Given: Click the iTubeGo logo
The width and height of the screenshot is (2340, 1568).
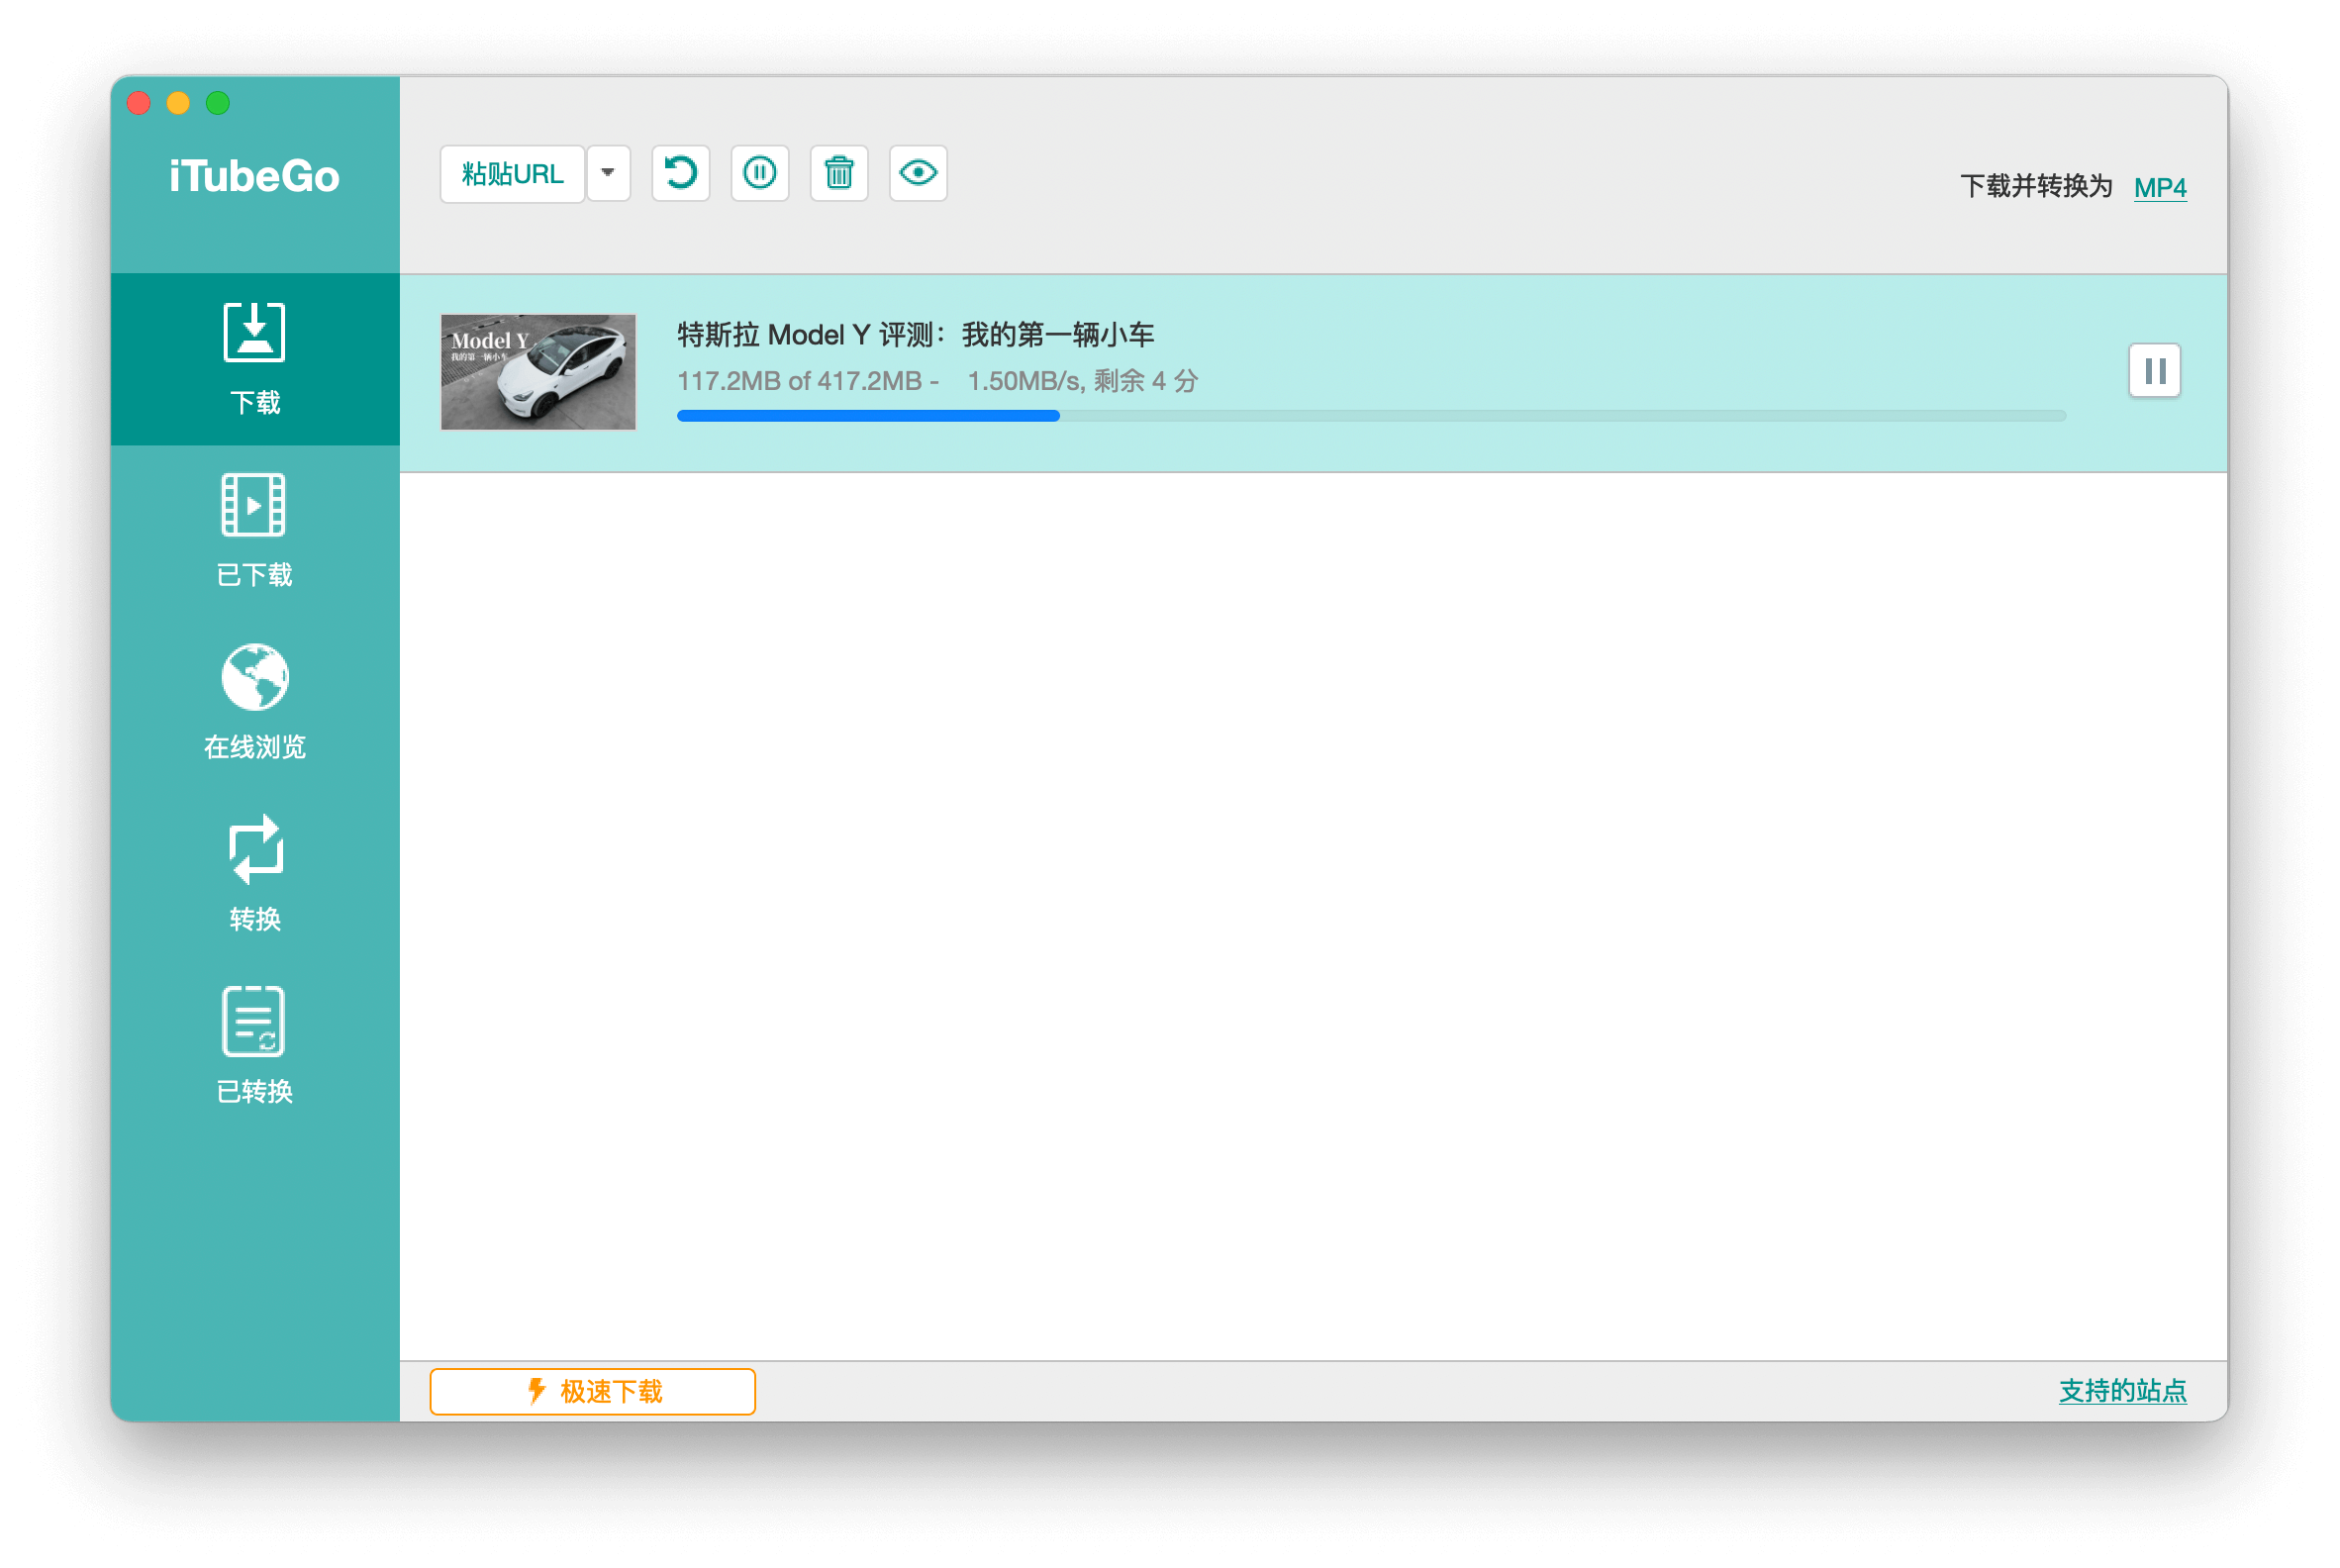Looking at the screenshot, I should [x=254, y=177].
